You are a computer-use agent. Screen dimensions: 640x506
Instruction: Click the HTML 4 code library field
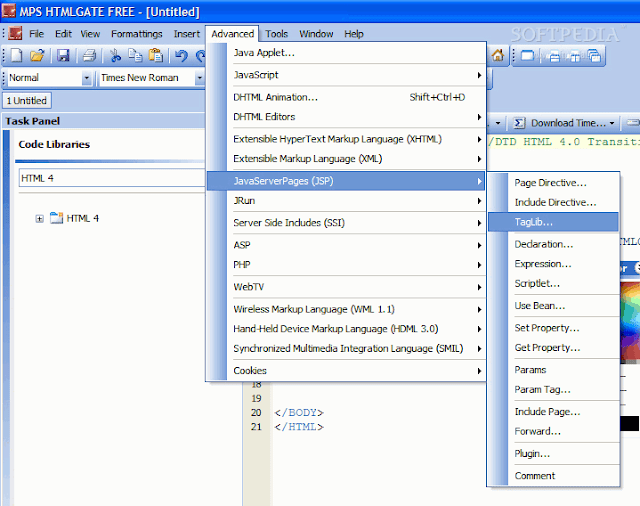pyautogui.click(x=112, y=178)
